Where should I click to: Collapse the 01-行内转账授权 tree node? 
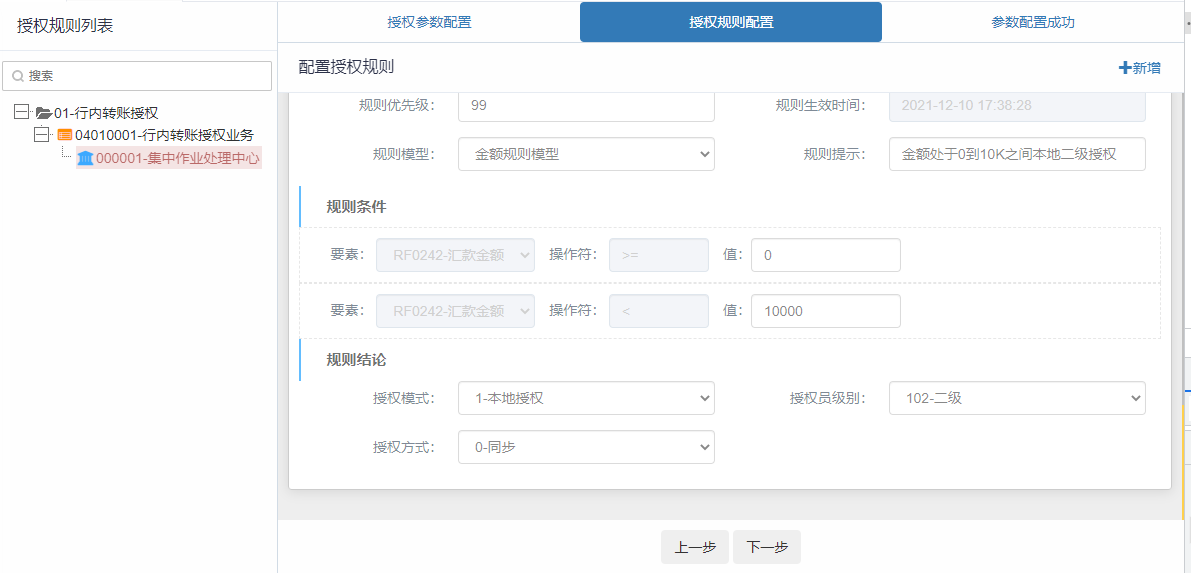[21, 112]
